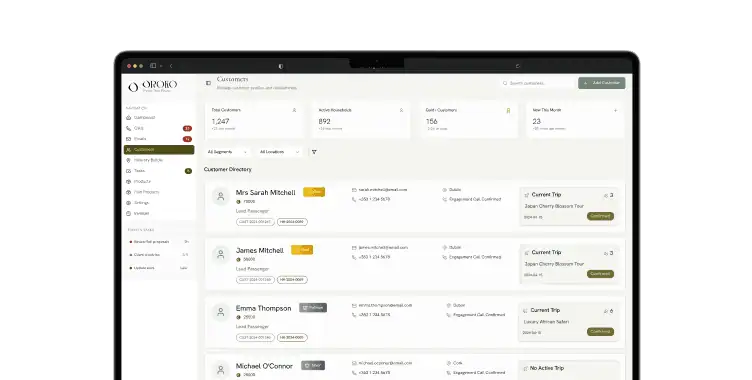The image size is (752, 380).
Task: Click the HH id tag under Sarah Mitchell
Action: [x=292, y=222]
